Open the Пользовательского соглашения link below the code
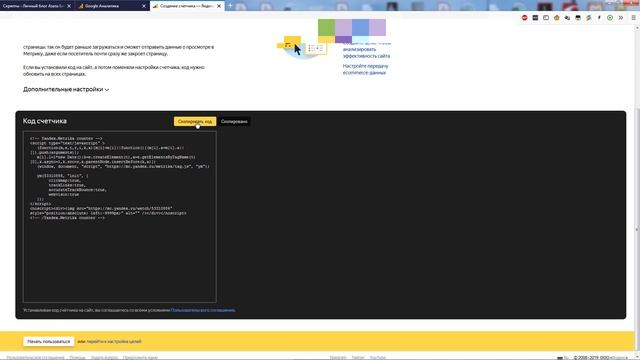This screenshot has width=640, height=360. tap(203, 310)
